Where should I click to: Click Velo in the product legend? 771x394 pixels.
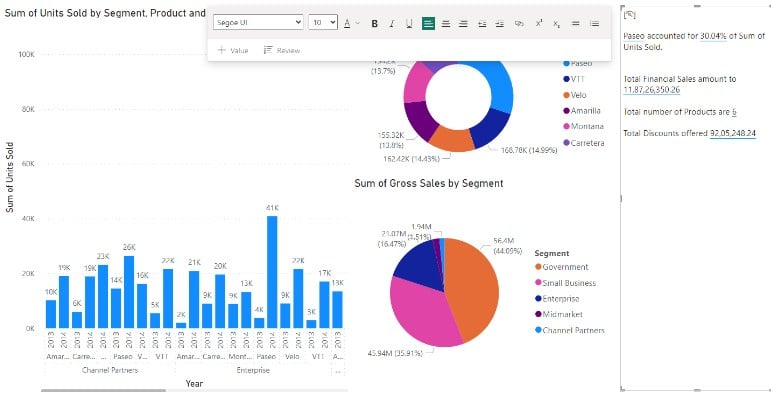575,95
